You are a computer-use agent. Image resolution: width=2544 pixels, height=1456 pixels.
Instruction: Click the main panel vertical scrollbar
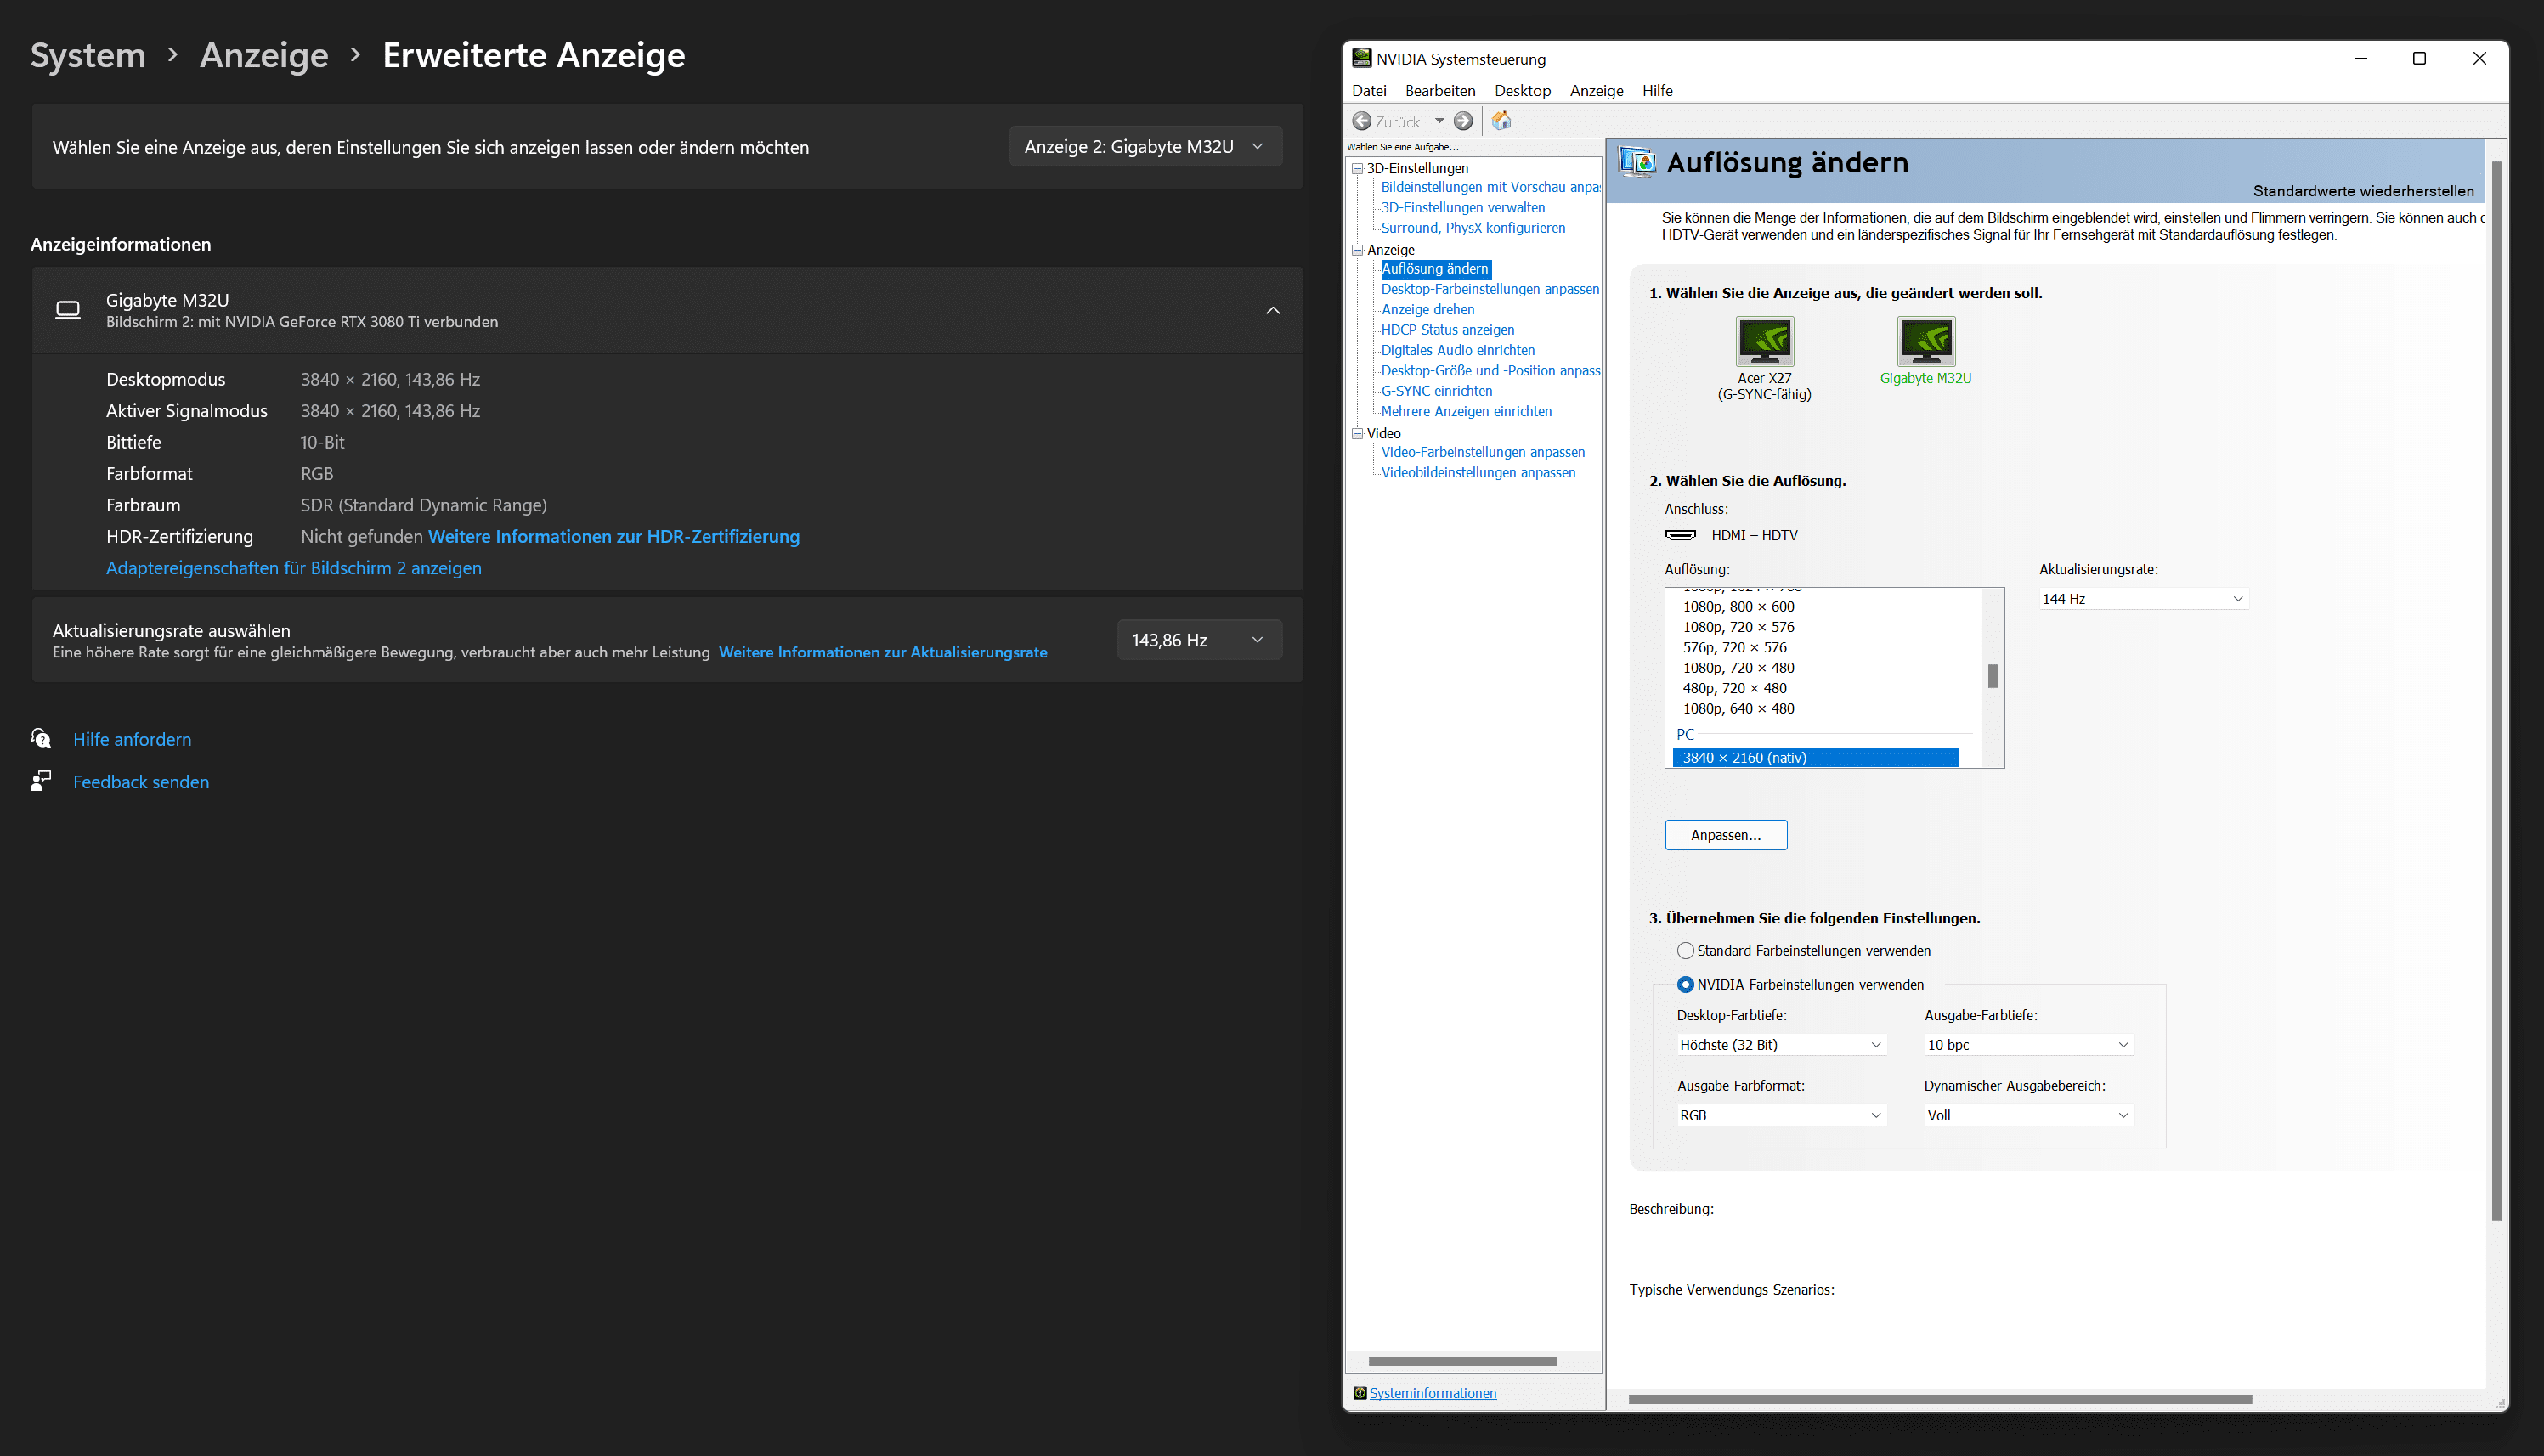[2497, 690]
